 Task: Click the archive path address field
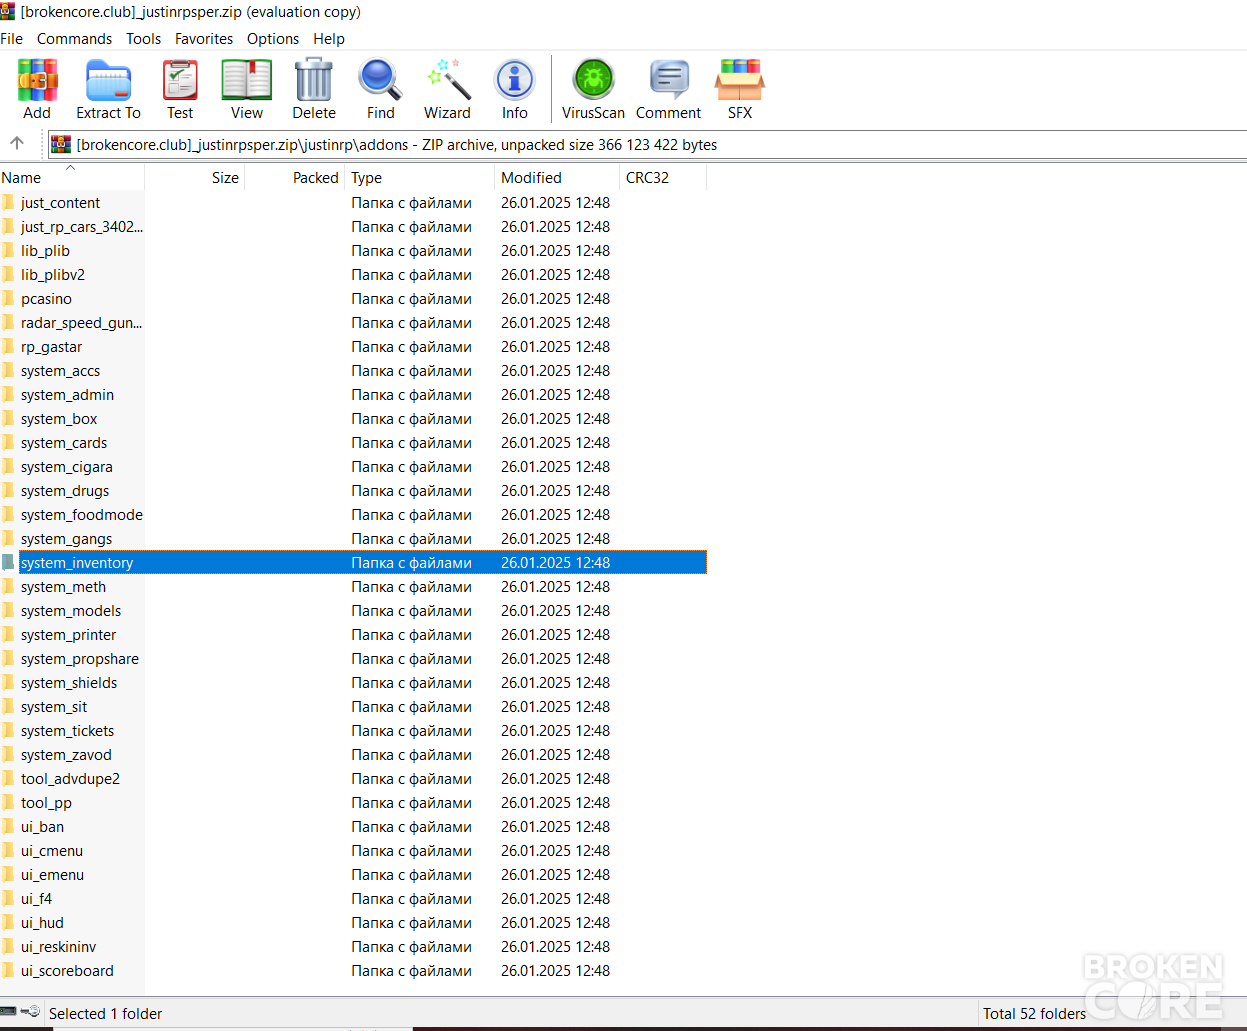(647, 145)
